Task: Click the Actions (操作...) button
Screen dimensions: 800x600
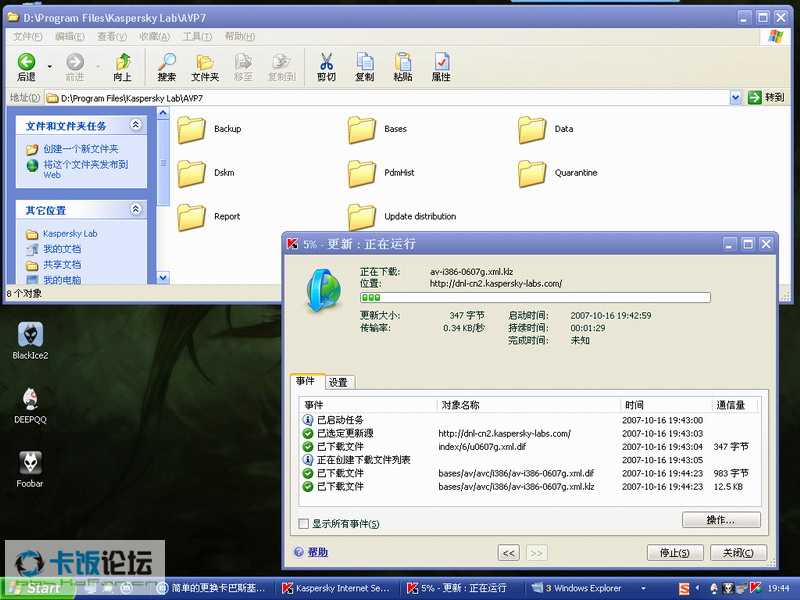Action: tap(720, 520)
